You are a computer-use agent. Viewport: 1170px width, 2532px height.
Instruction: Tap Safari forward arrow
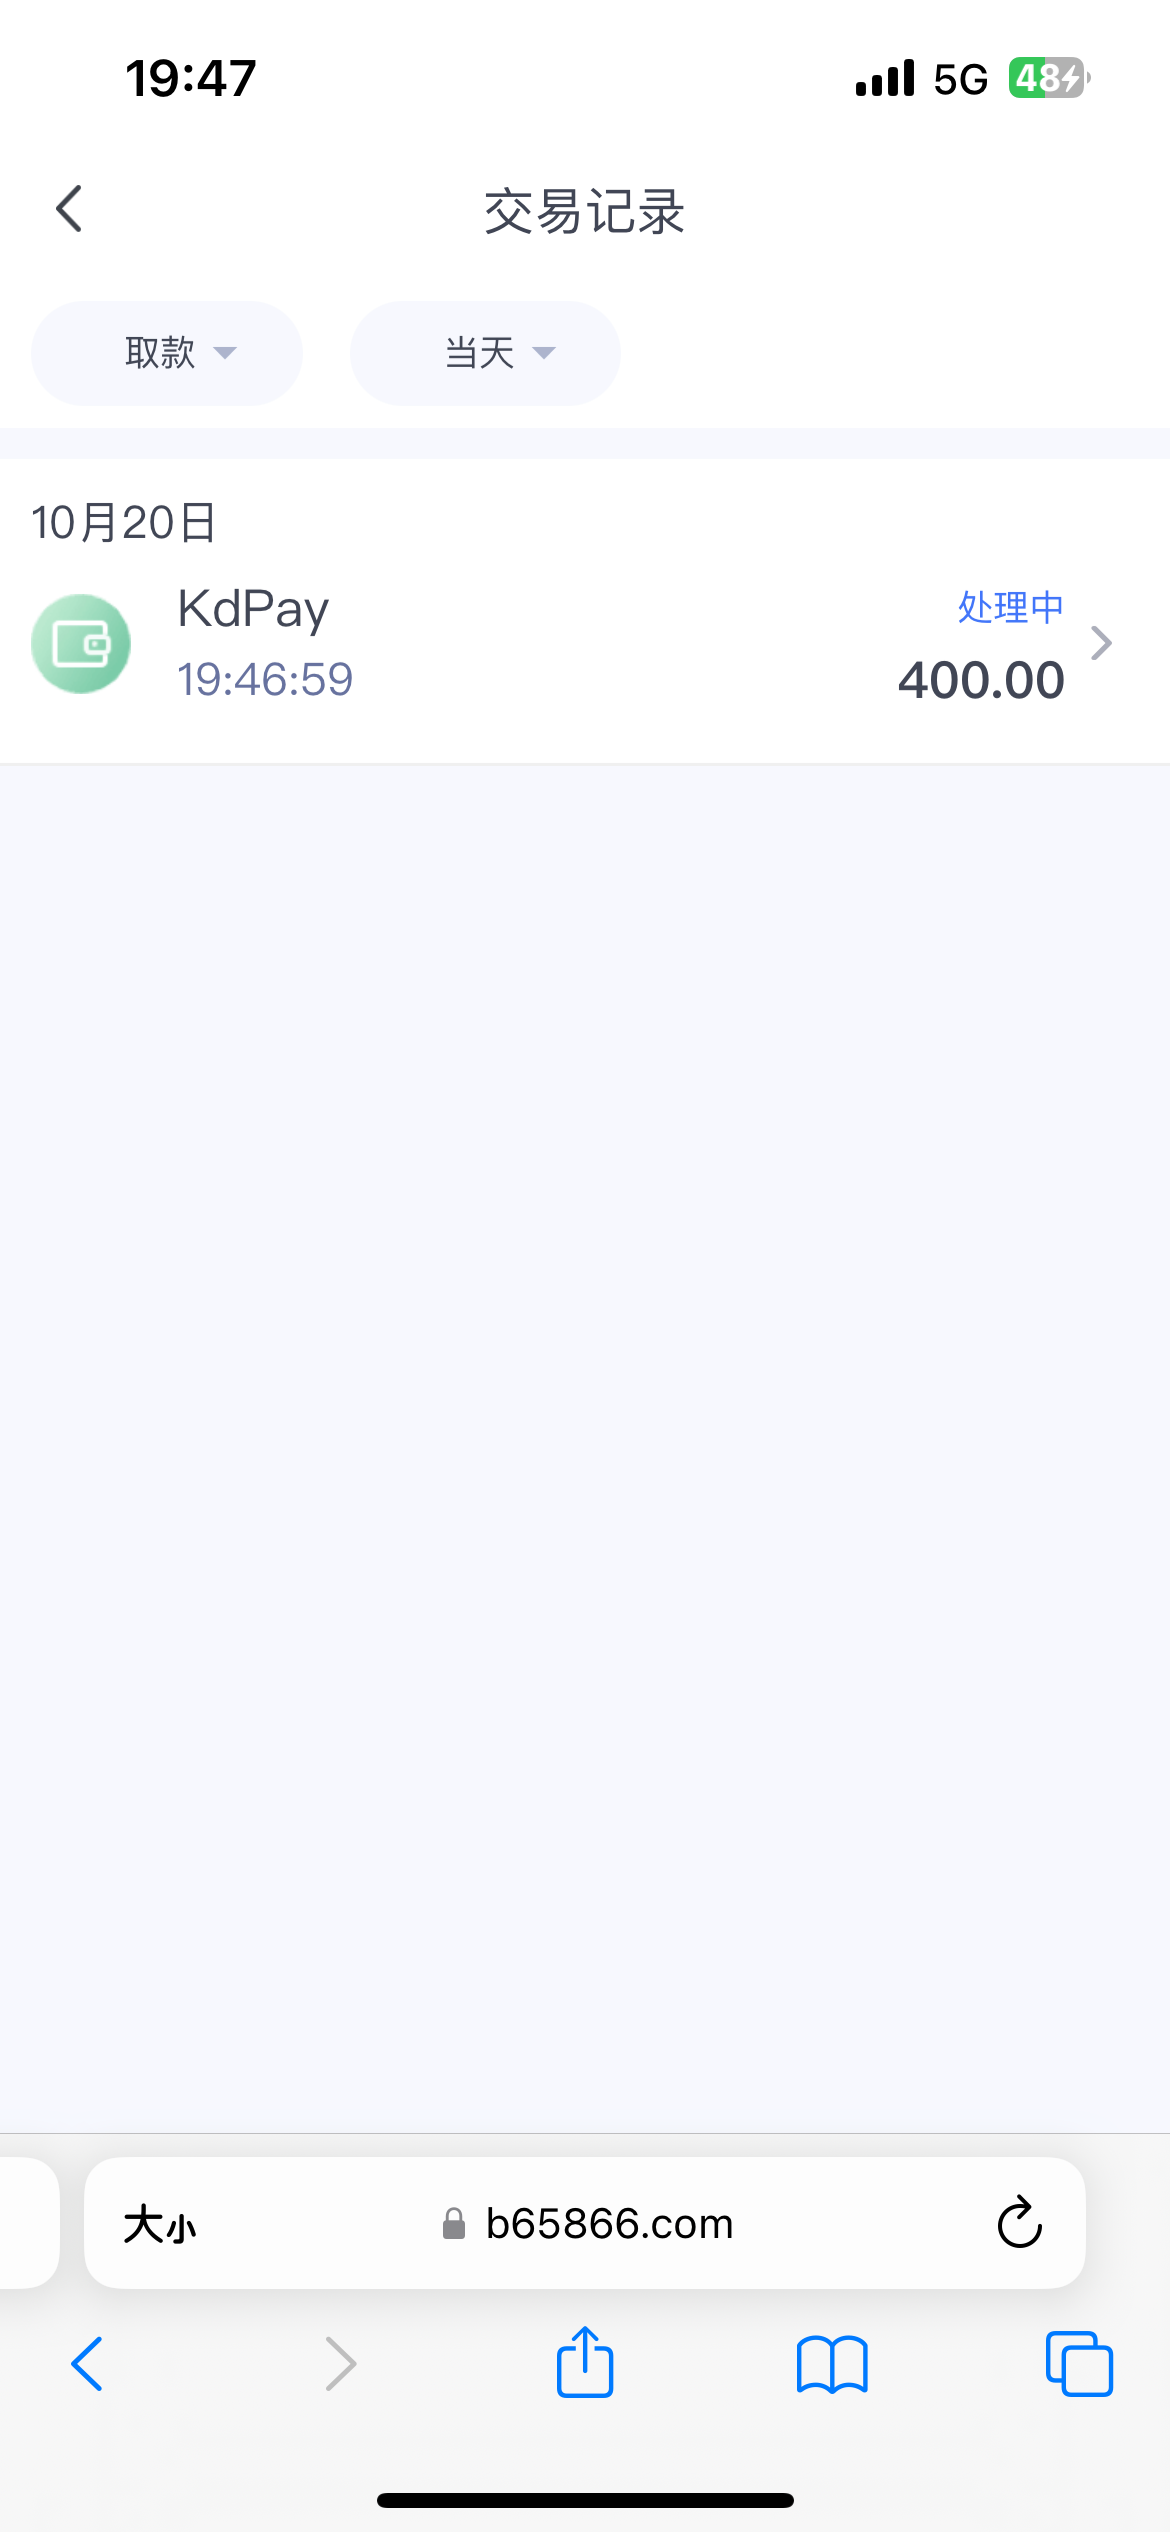[341, 2365]
